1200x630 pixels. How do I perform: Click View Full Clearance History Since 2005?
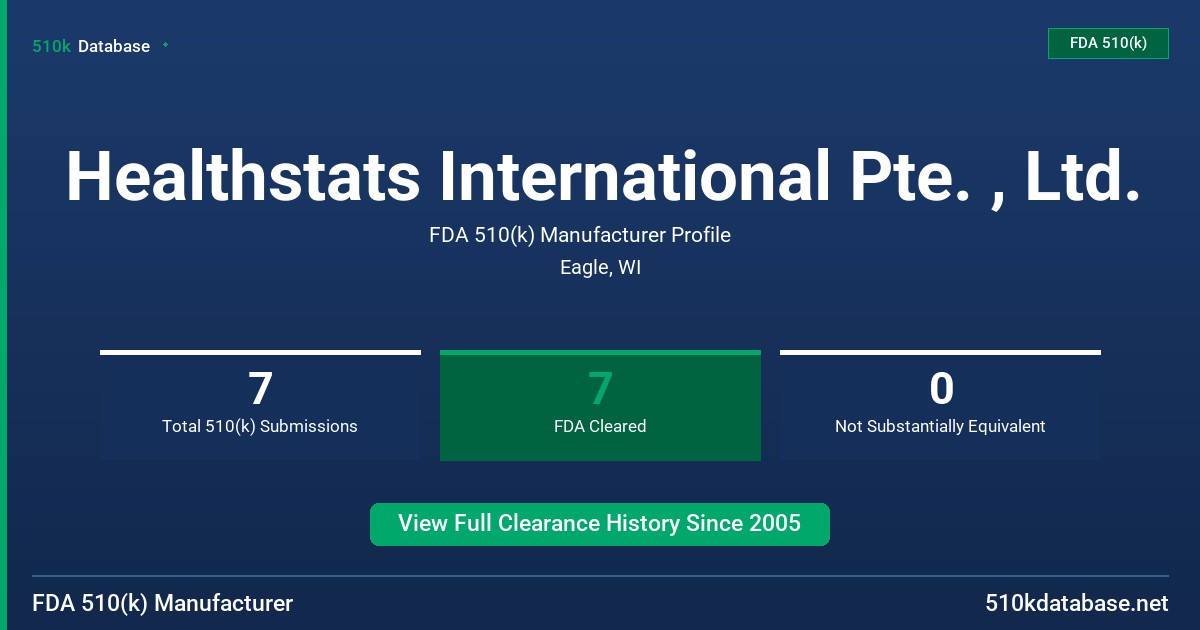[600, 524]
